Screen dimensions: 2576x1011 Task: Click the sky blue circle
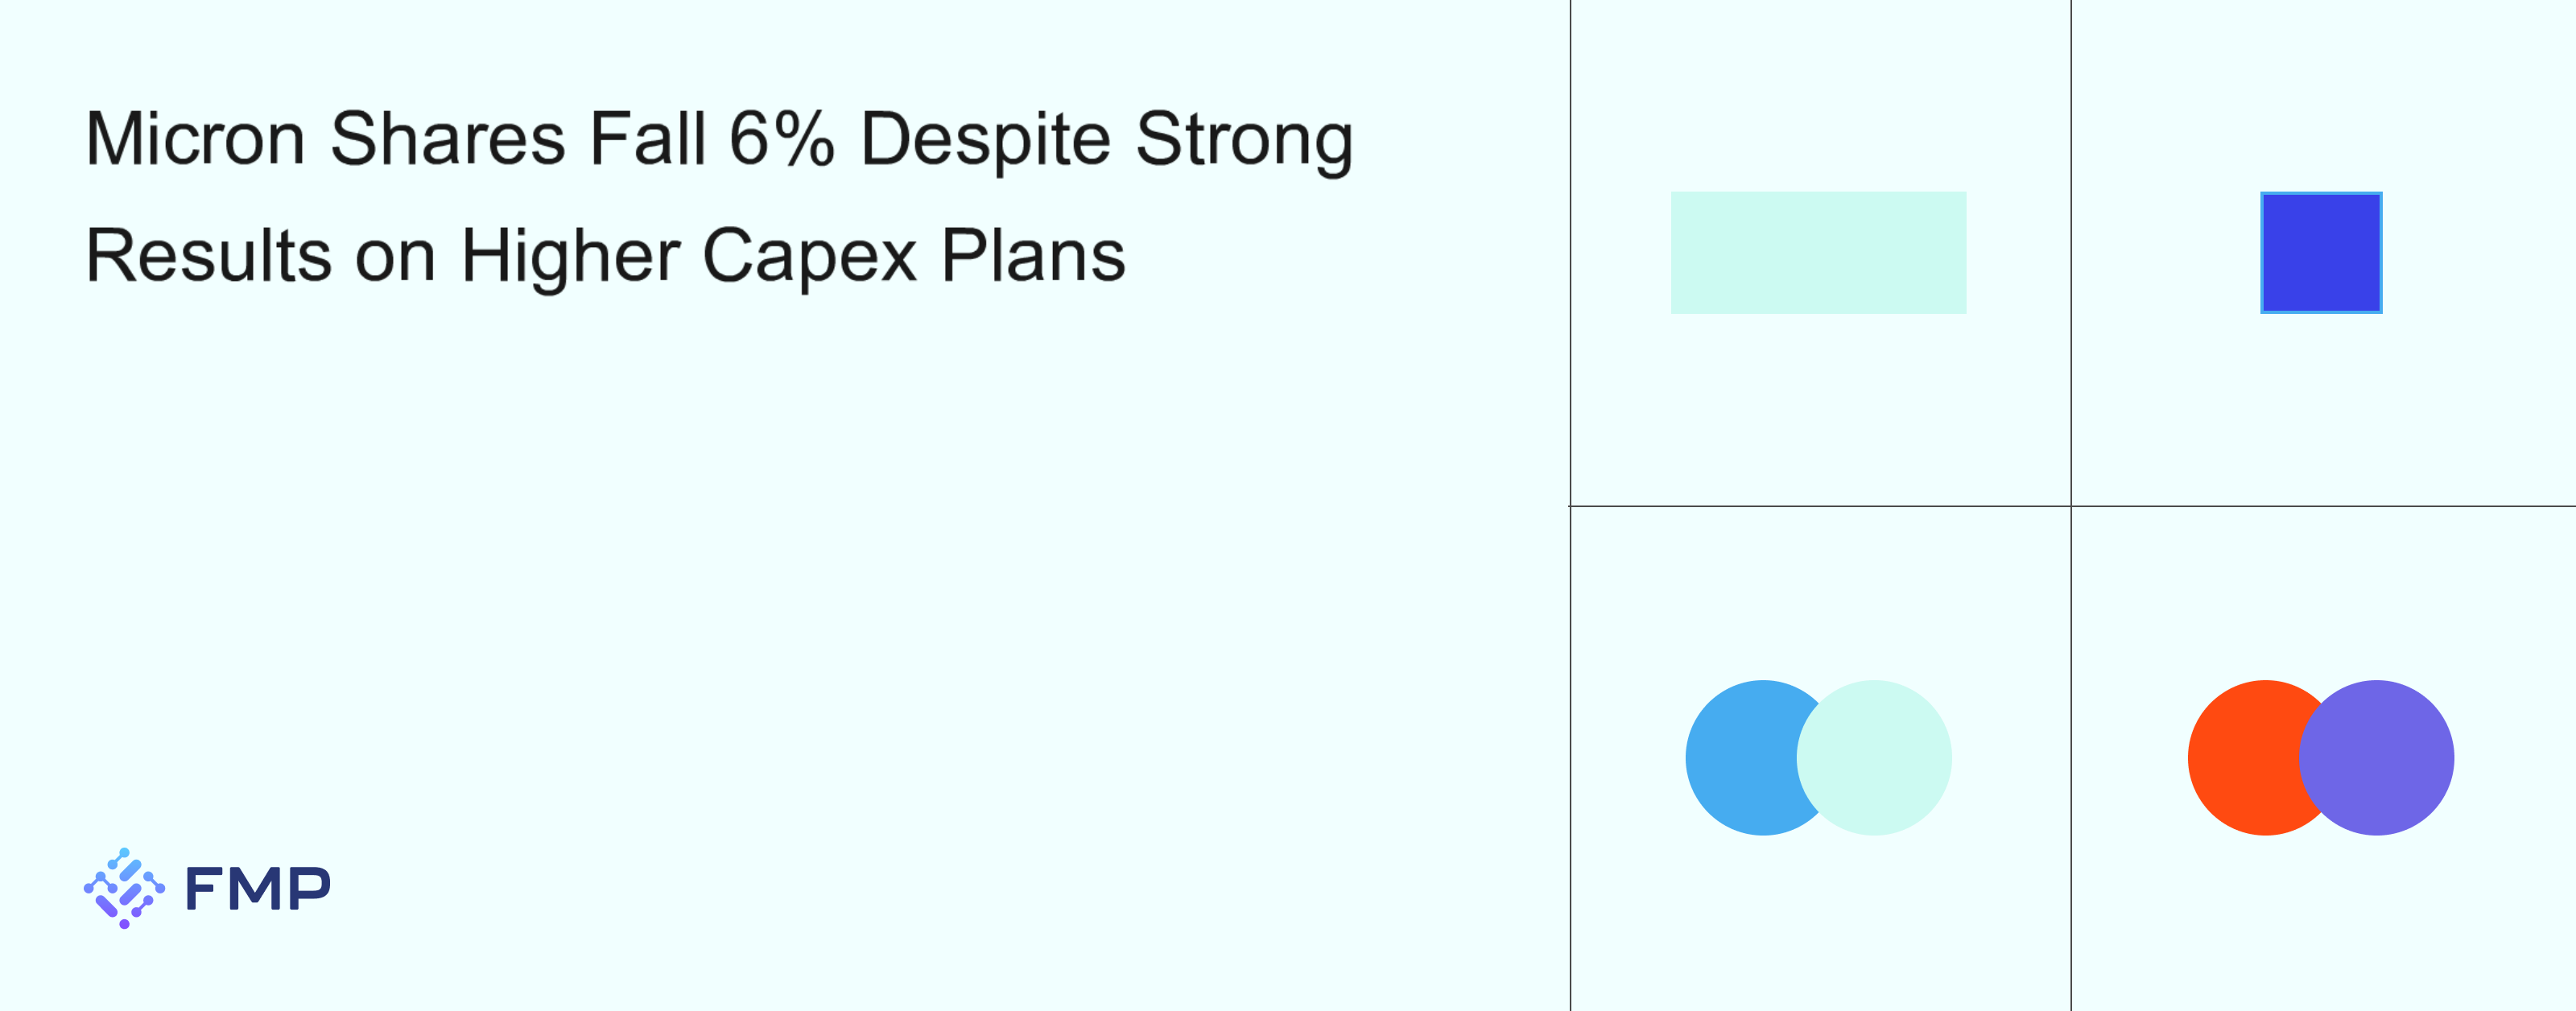click(x=1740, y=758)
